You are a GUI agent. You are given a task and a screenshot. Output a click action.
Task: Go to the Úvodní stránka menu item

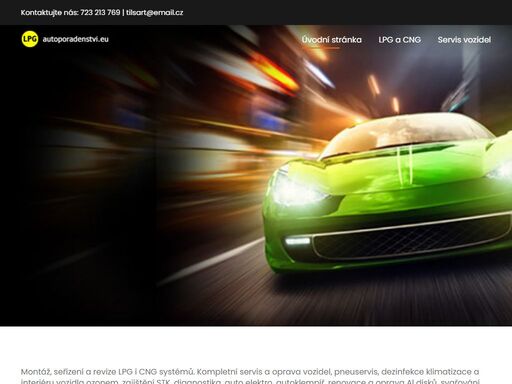pyautogui.click(x=332, y=40)
